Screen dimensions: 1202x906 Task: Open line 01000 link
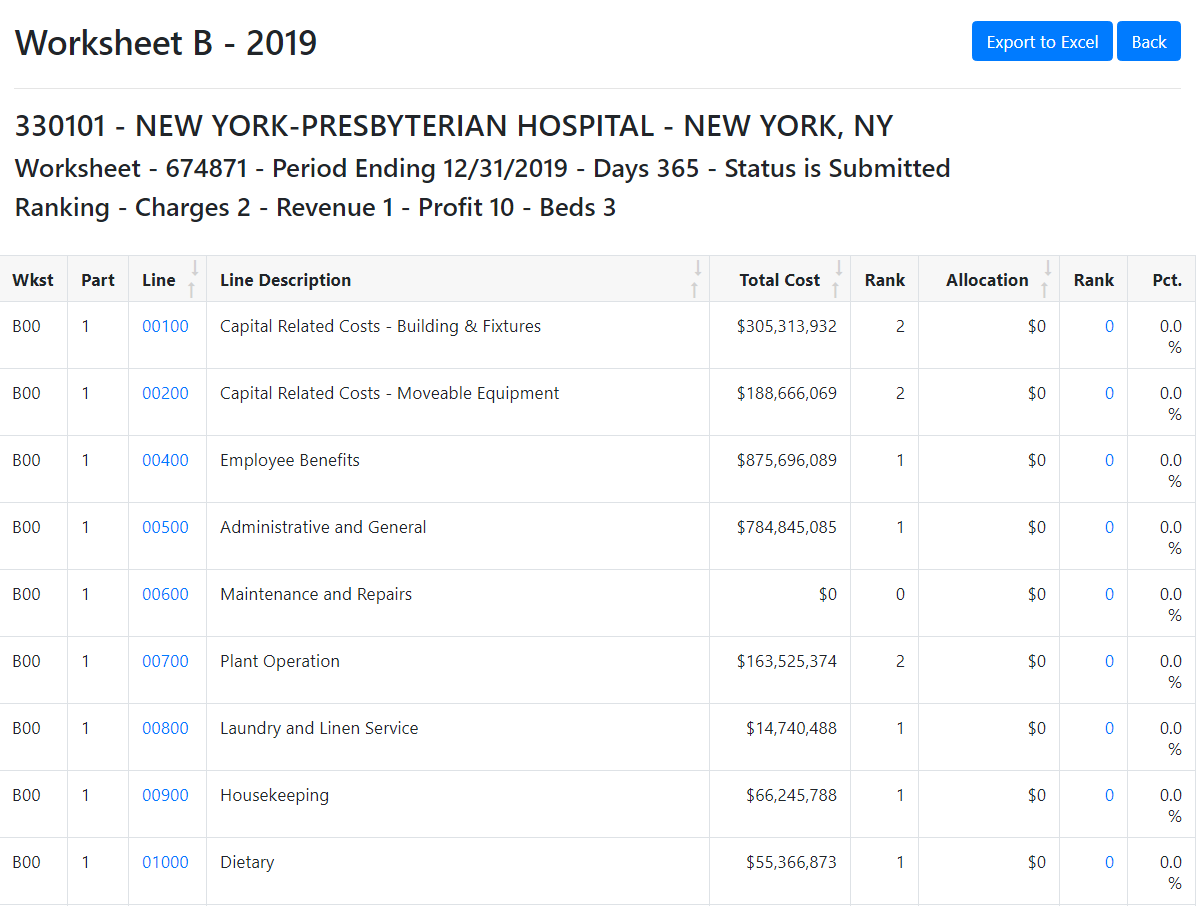click(x=165, y=862)
